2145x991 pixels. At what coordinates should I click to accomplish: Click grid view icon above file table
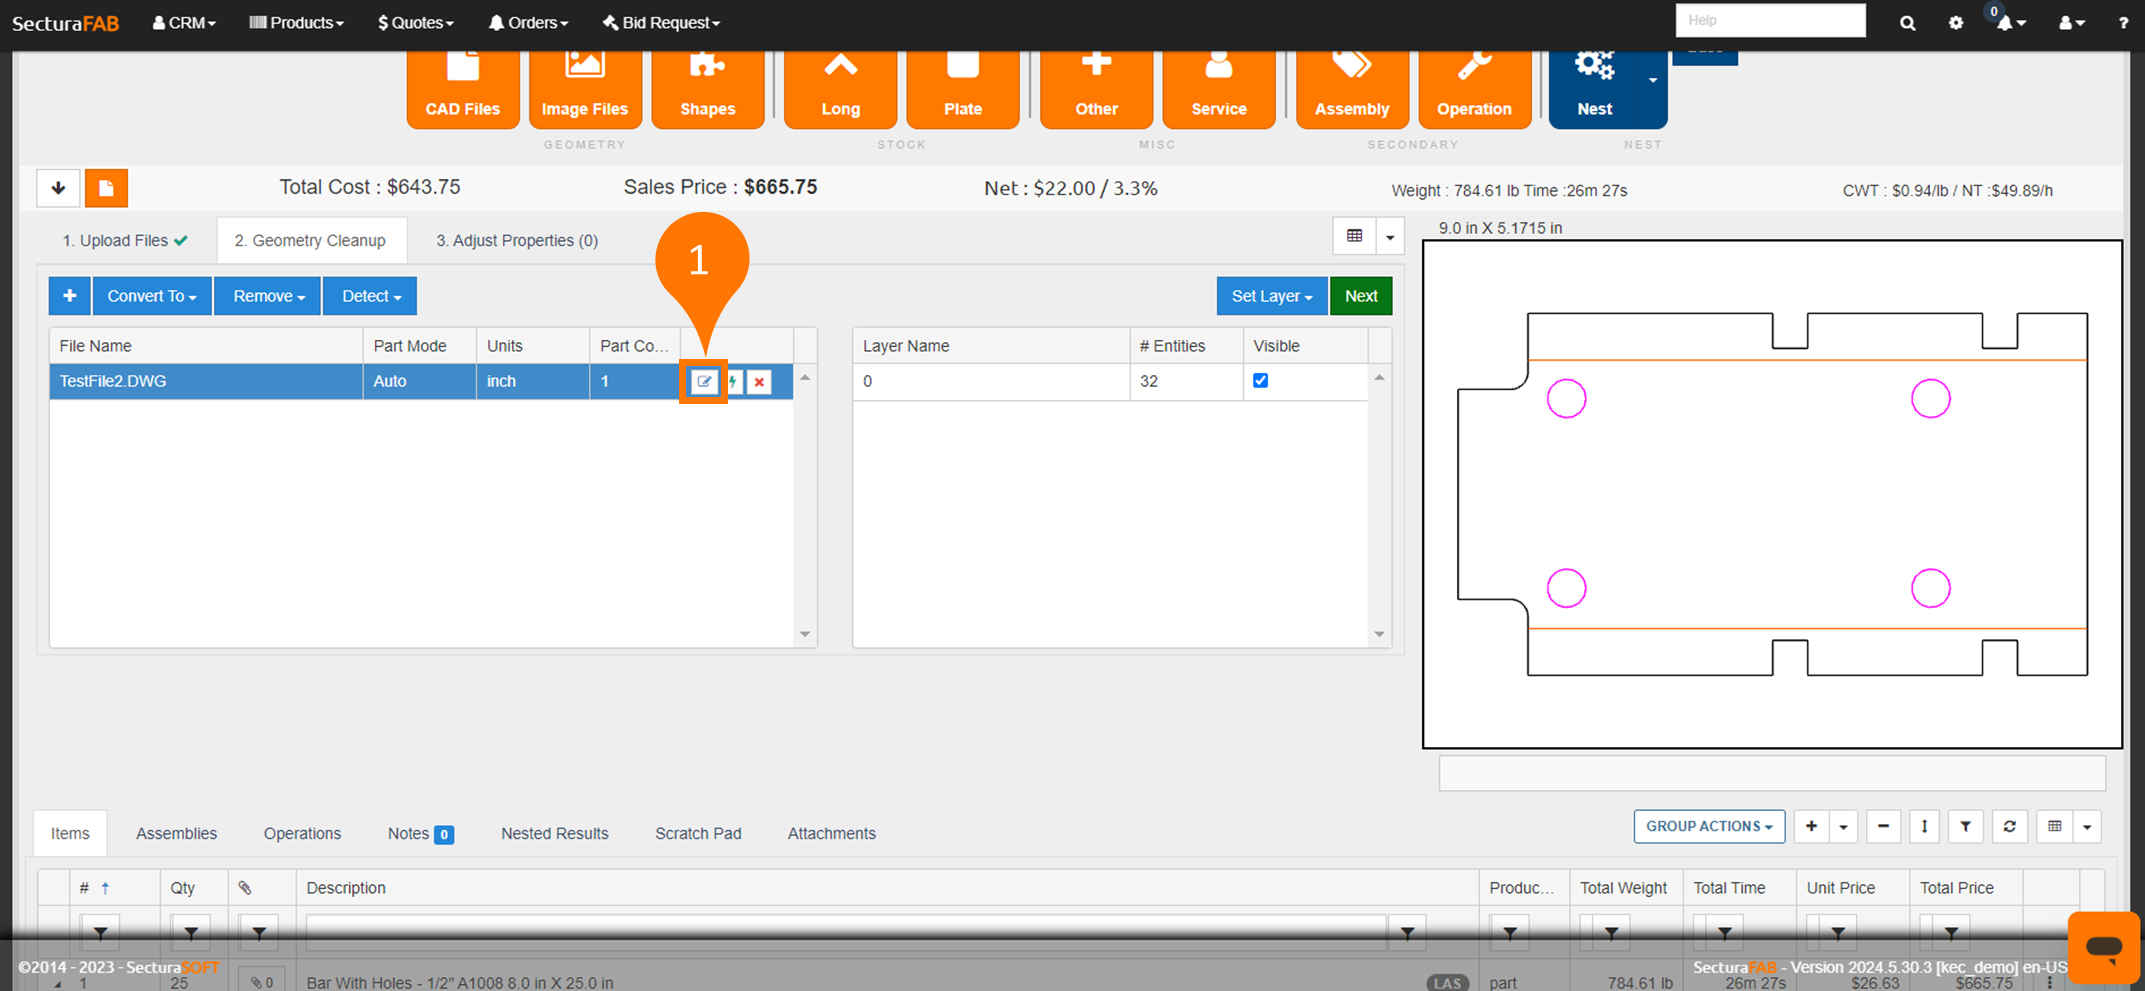pyautogui.click(x=1355, y=236)
